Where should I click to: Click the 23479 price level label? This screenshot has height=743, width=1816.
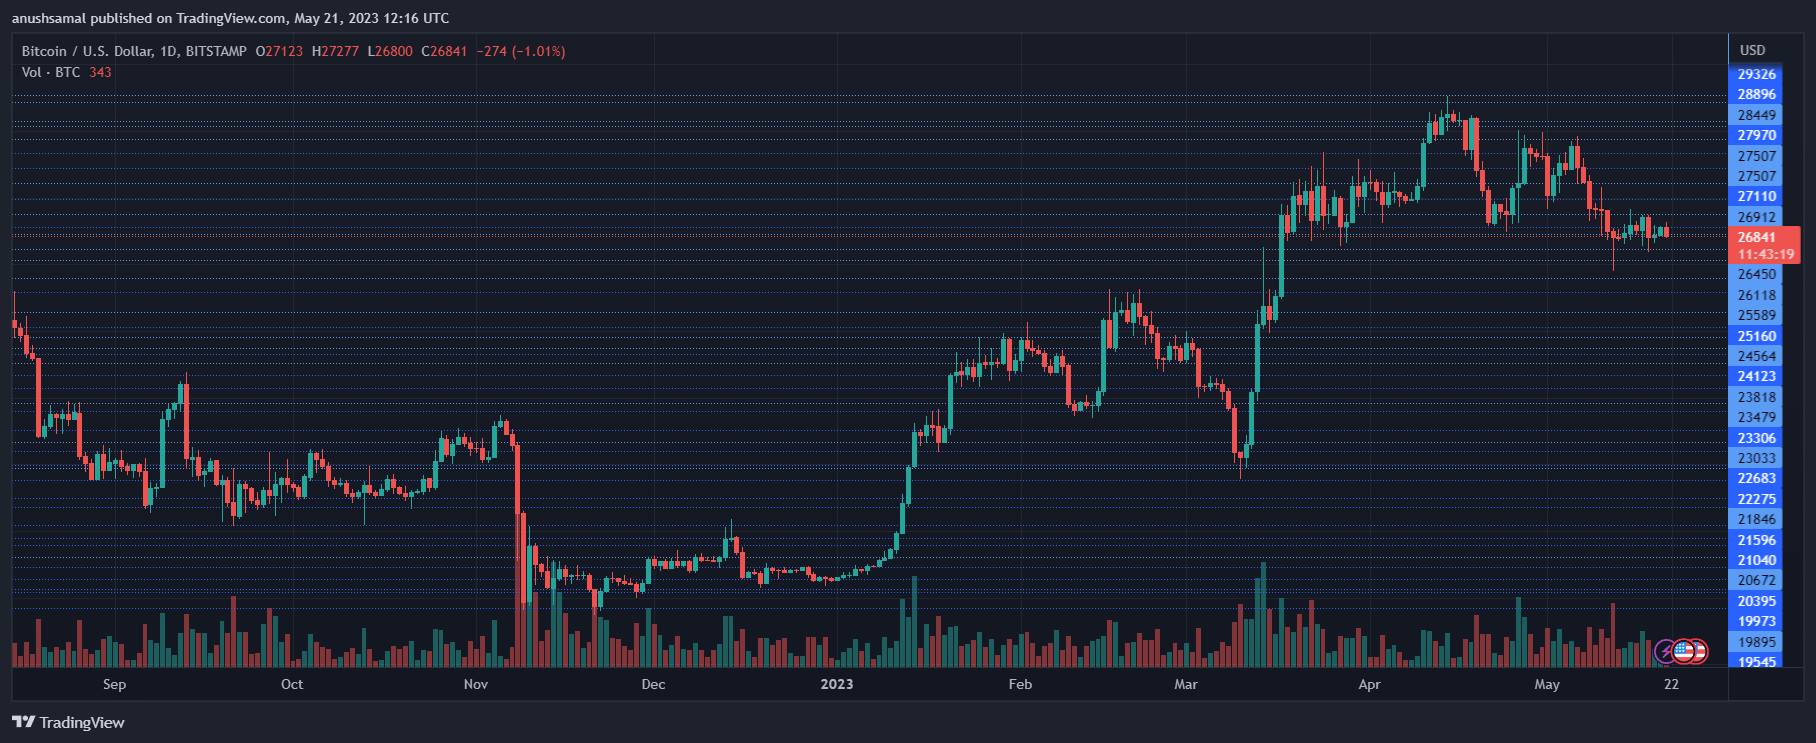coord(1756,417)
